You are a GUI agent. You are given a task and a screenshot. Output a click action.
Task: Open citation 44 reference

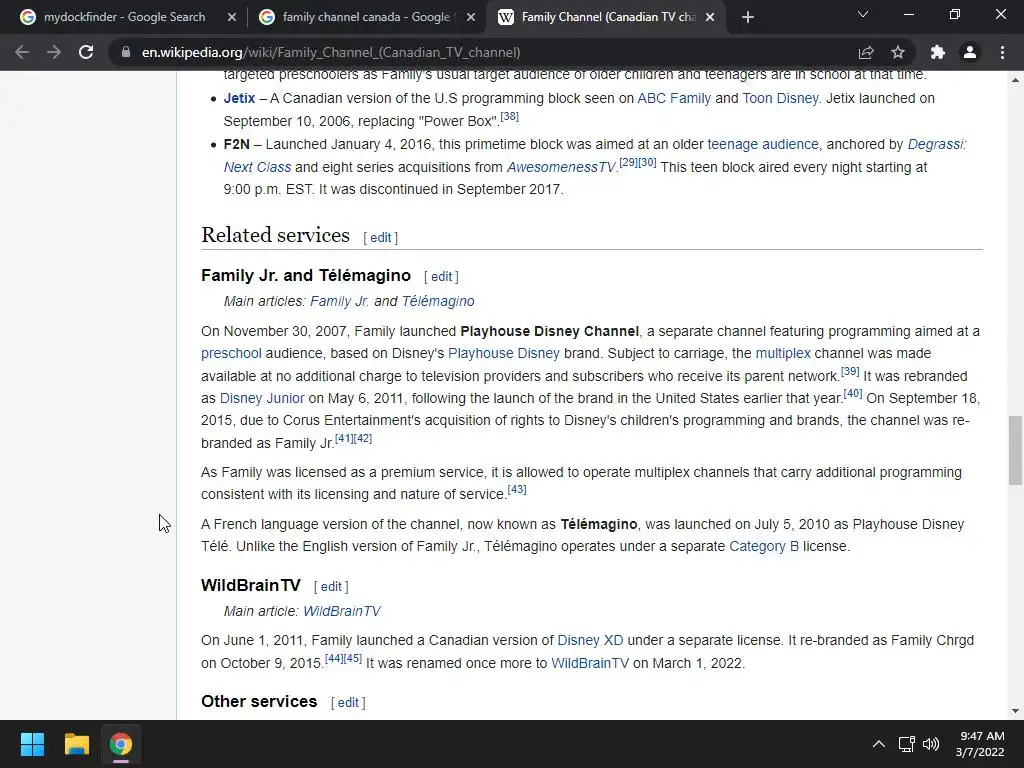(x=334, y=658)
